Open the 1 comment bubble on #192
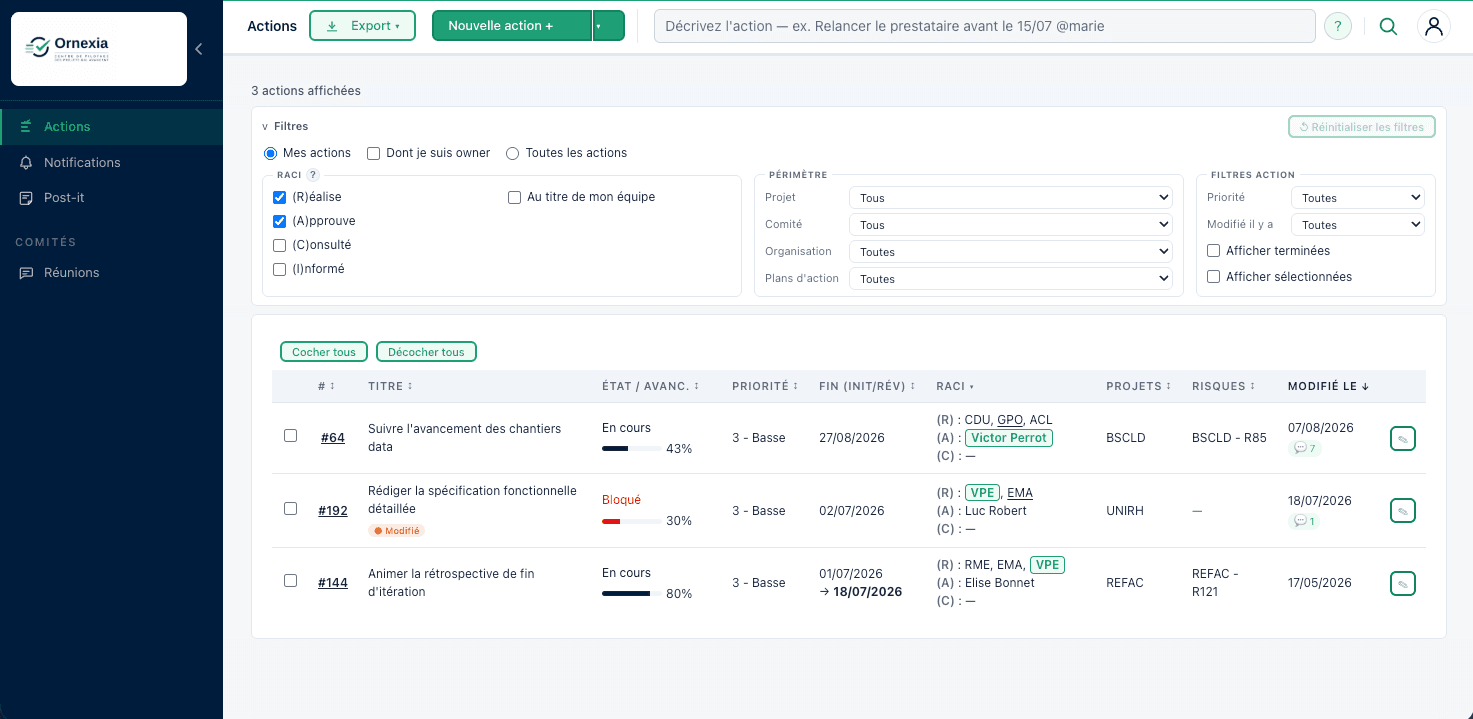This screenshot has height=719, width=1473. tap(1304, 521)
